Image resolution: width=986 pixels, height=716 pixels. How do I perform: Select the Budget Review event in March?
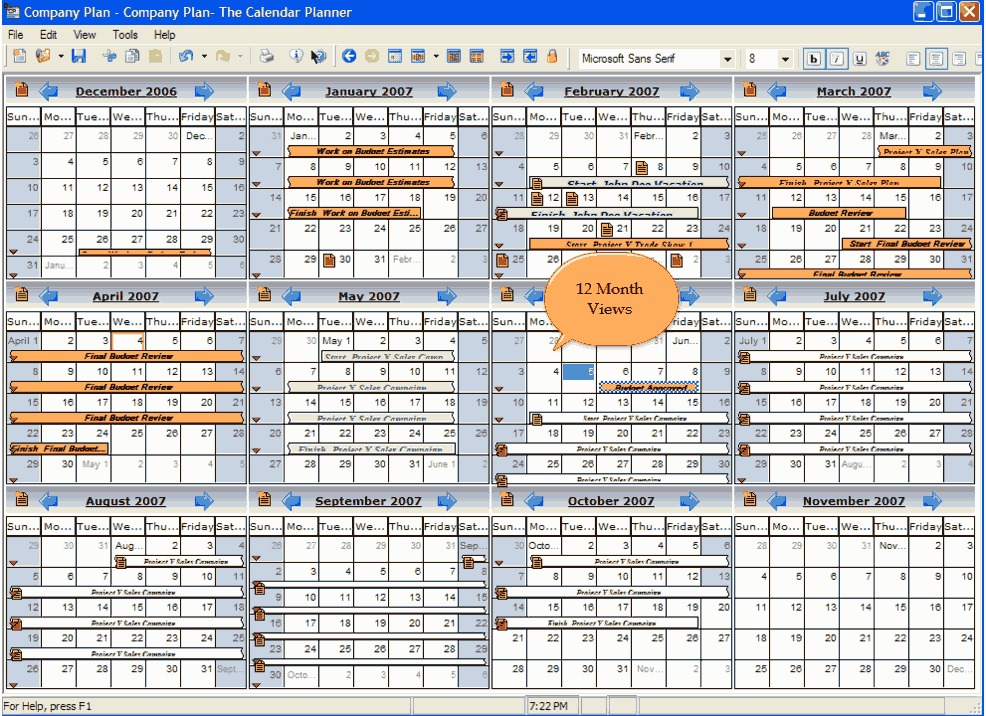[840, 213]
